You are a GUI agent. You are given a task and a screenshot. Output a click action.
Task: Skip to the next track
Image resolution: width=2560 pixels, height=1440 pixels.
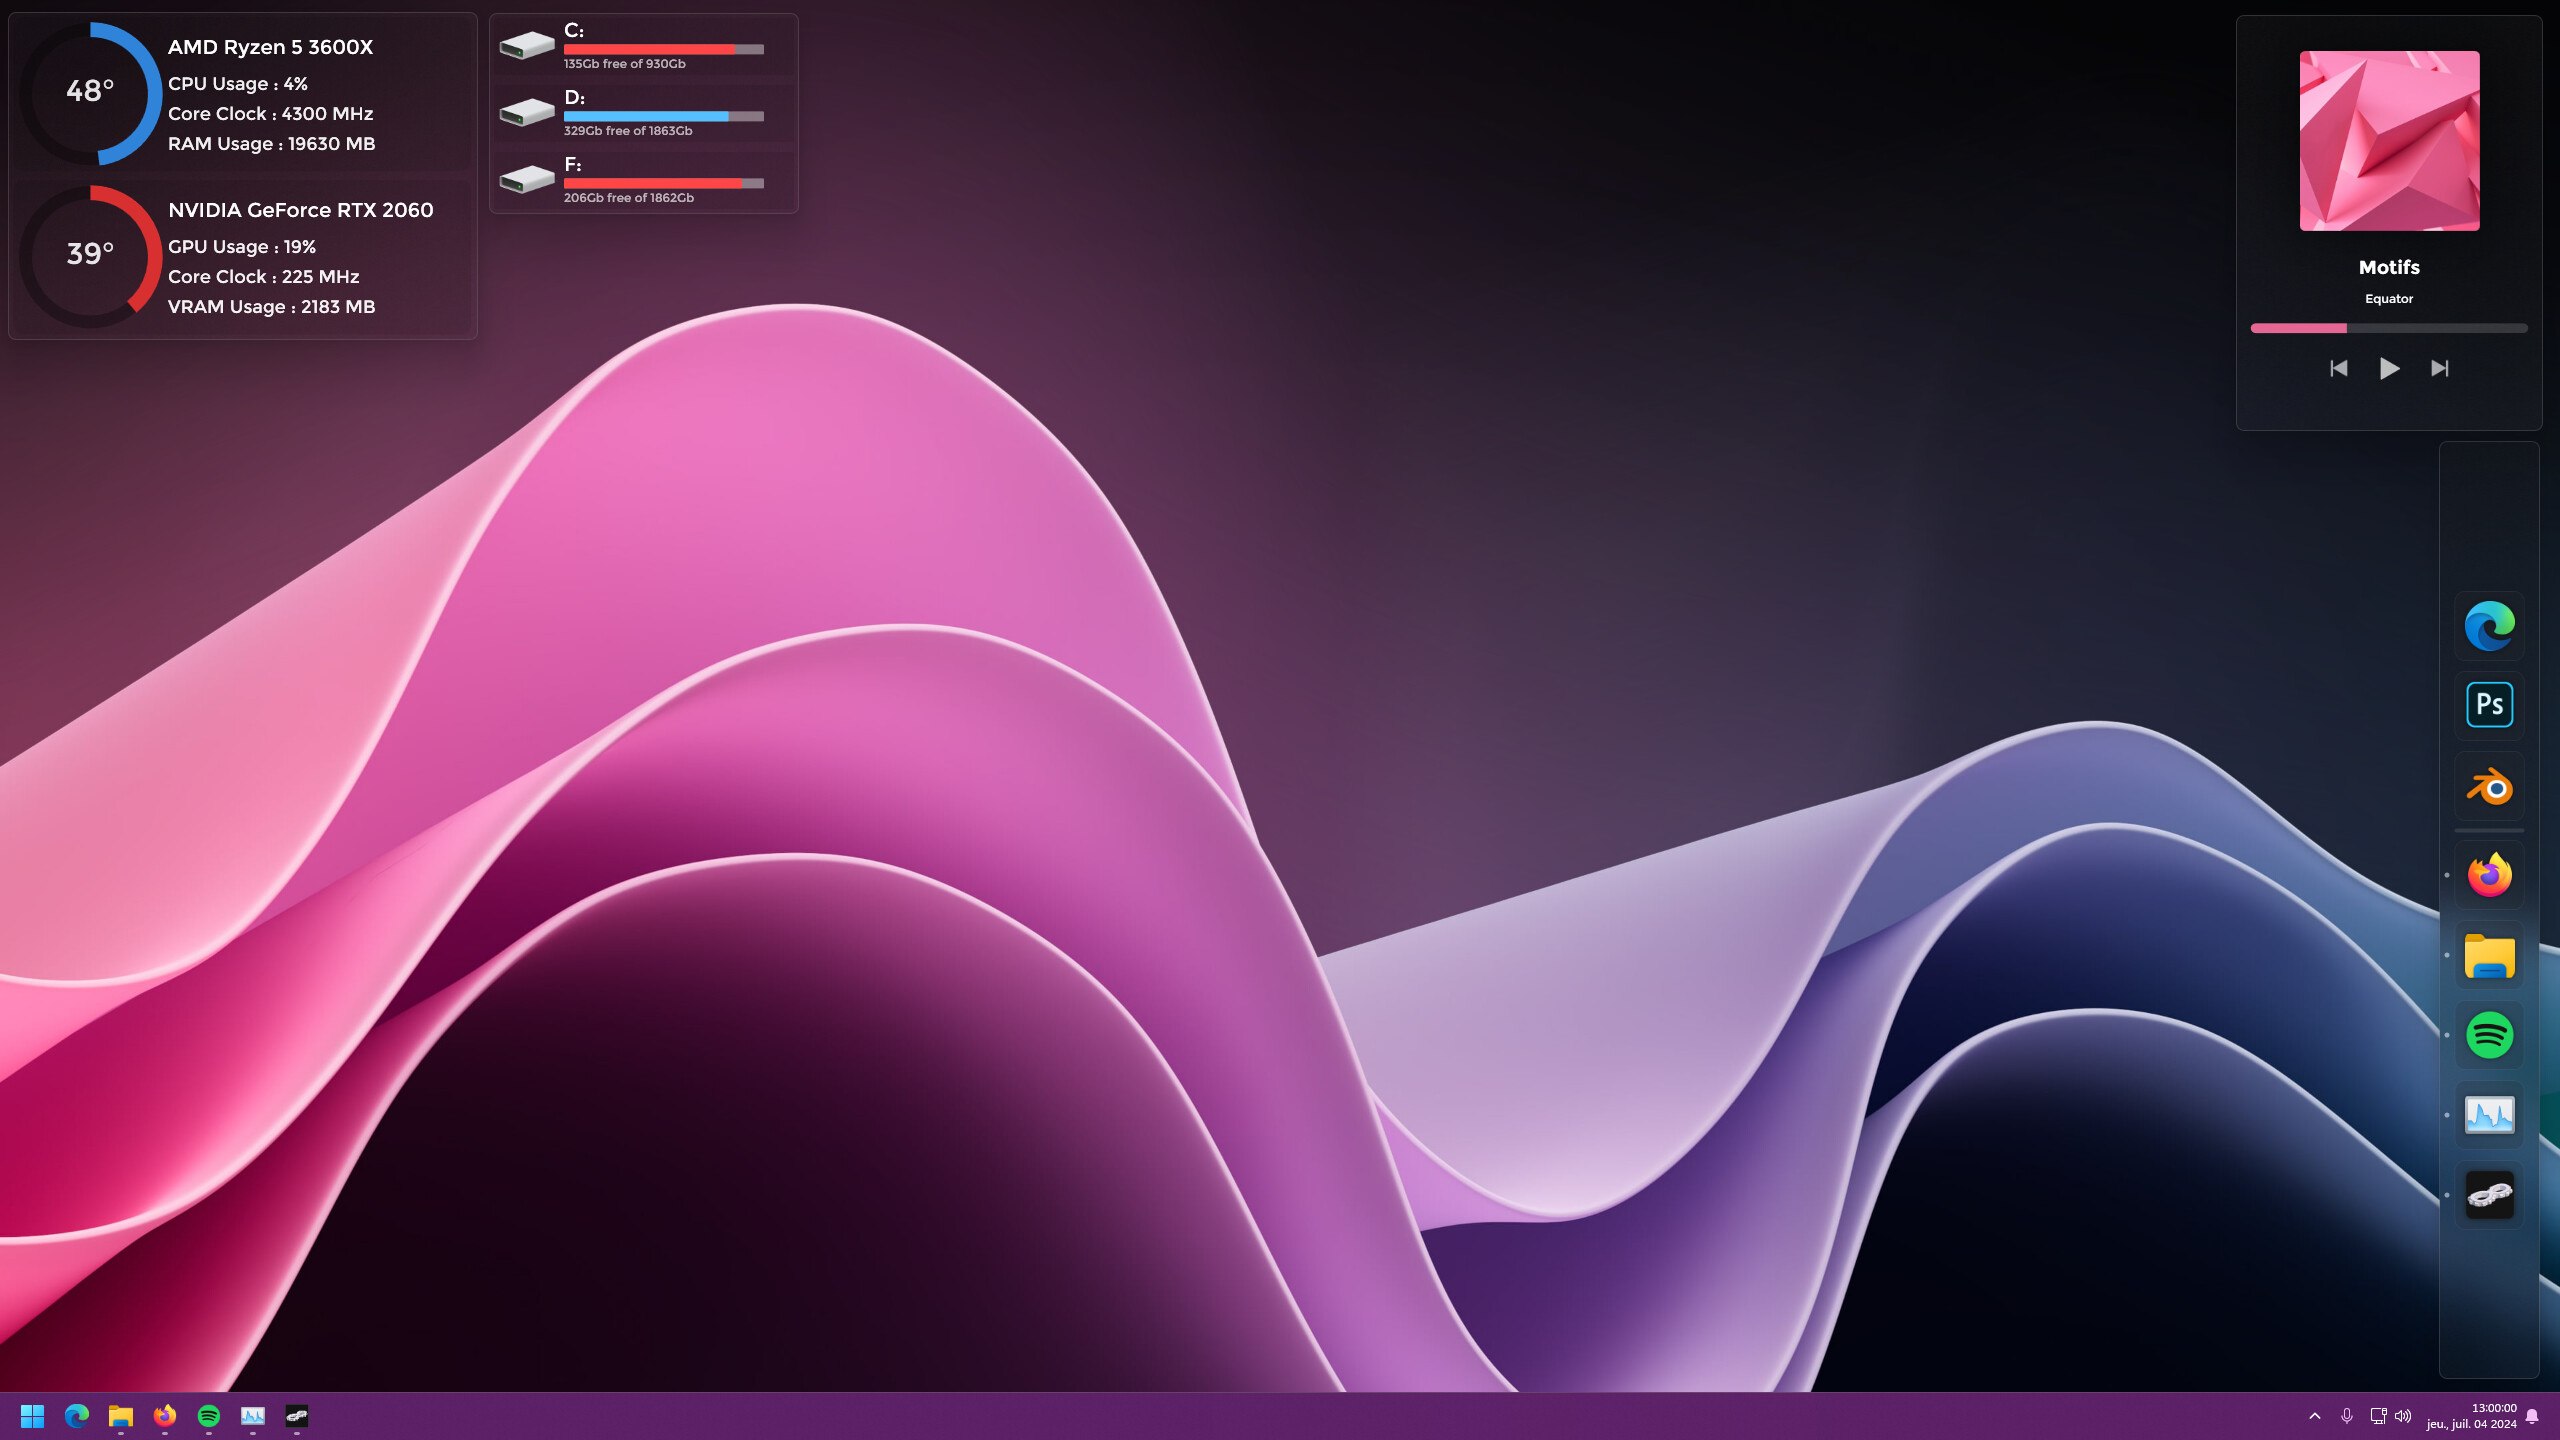pyautogui.click(x=2439, y=368)
